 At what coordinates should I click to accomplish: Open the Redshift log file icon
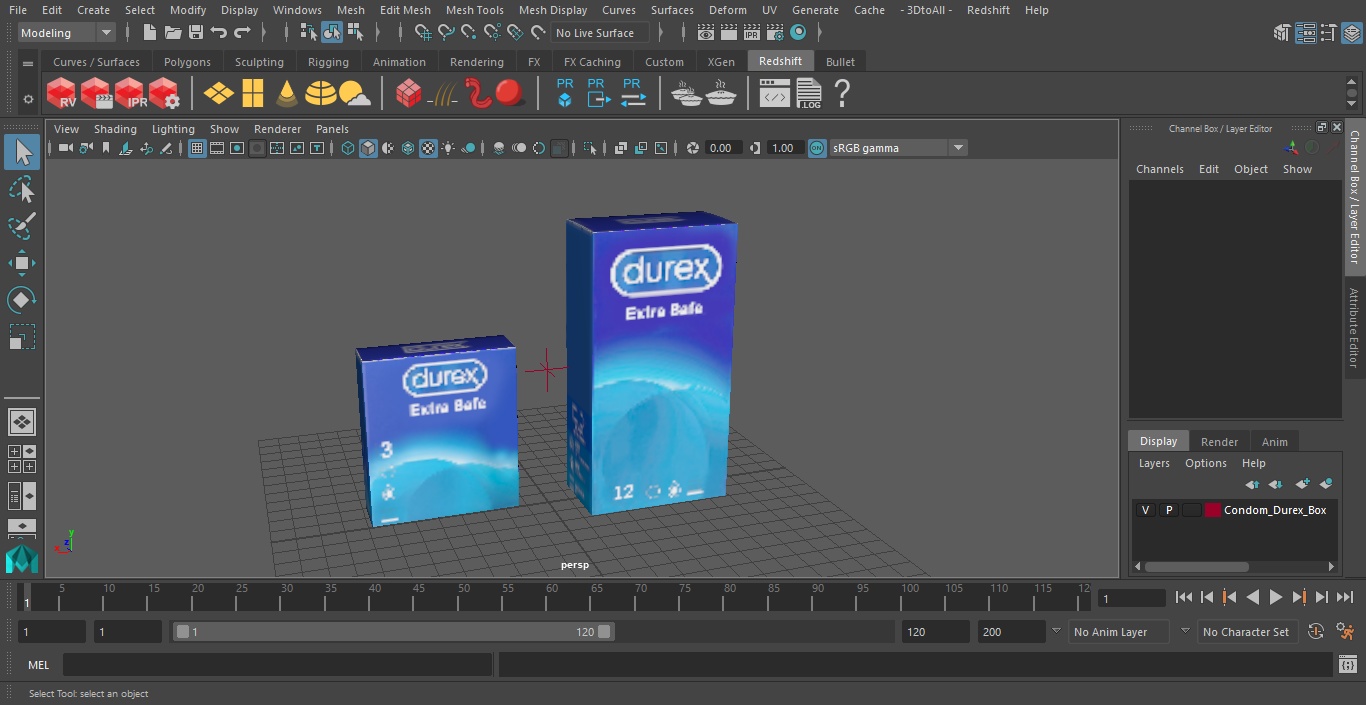coord(809,94)
